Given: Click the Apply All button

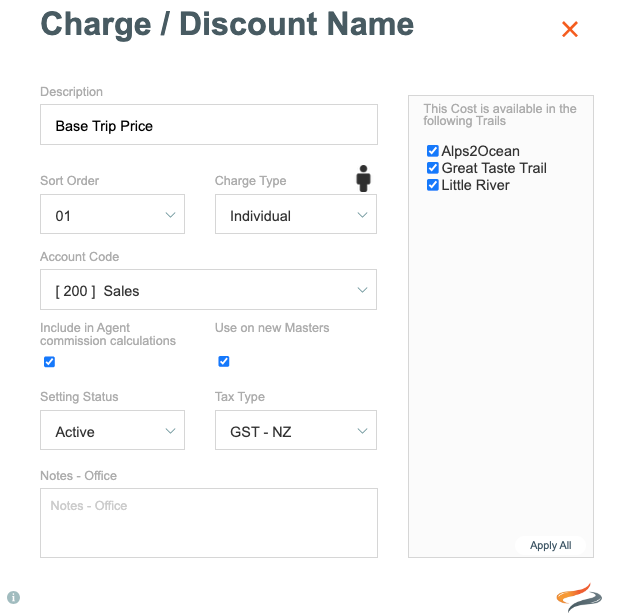Looking at the screenshot, I should (x=550, y=545).
